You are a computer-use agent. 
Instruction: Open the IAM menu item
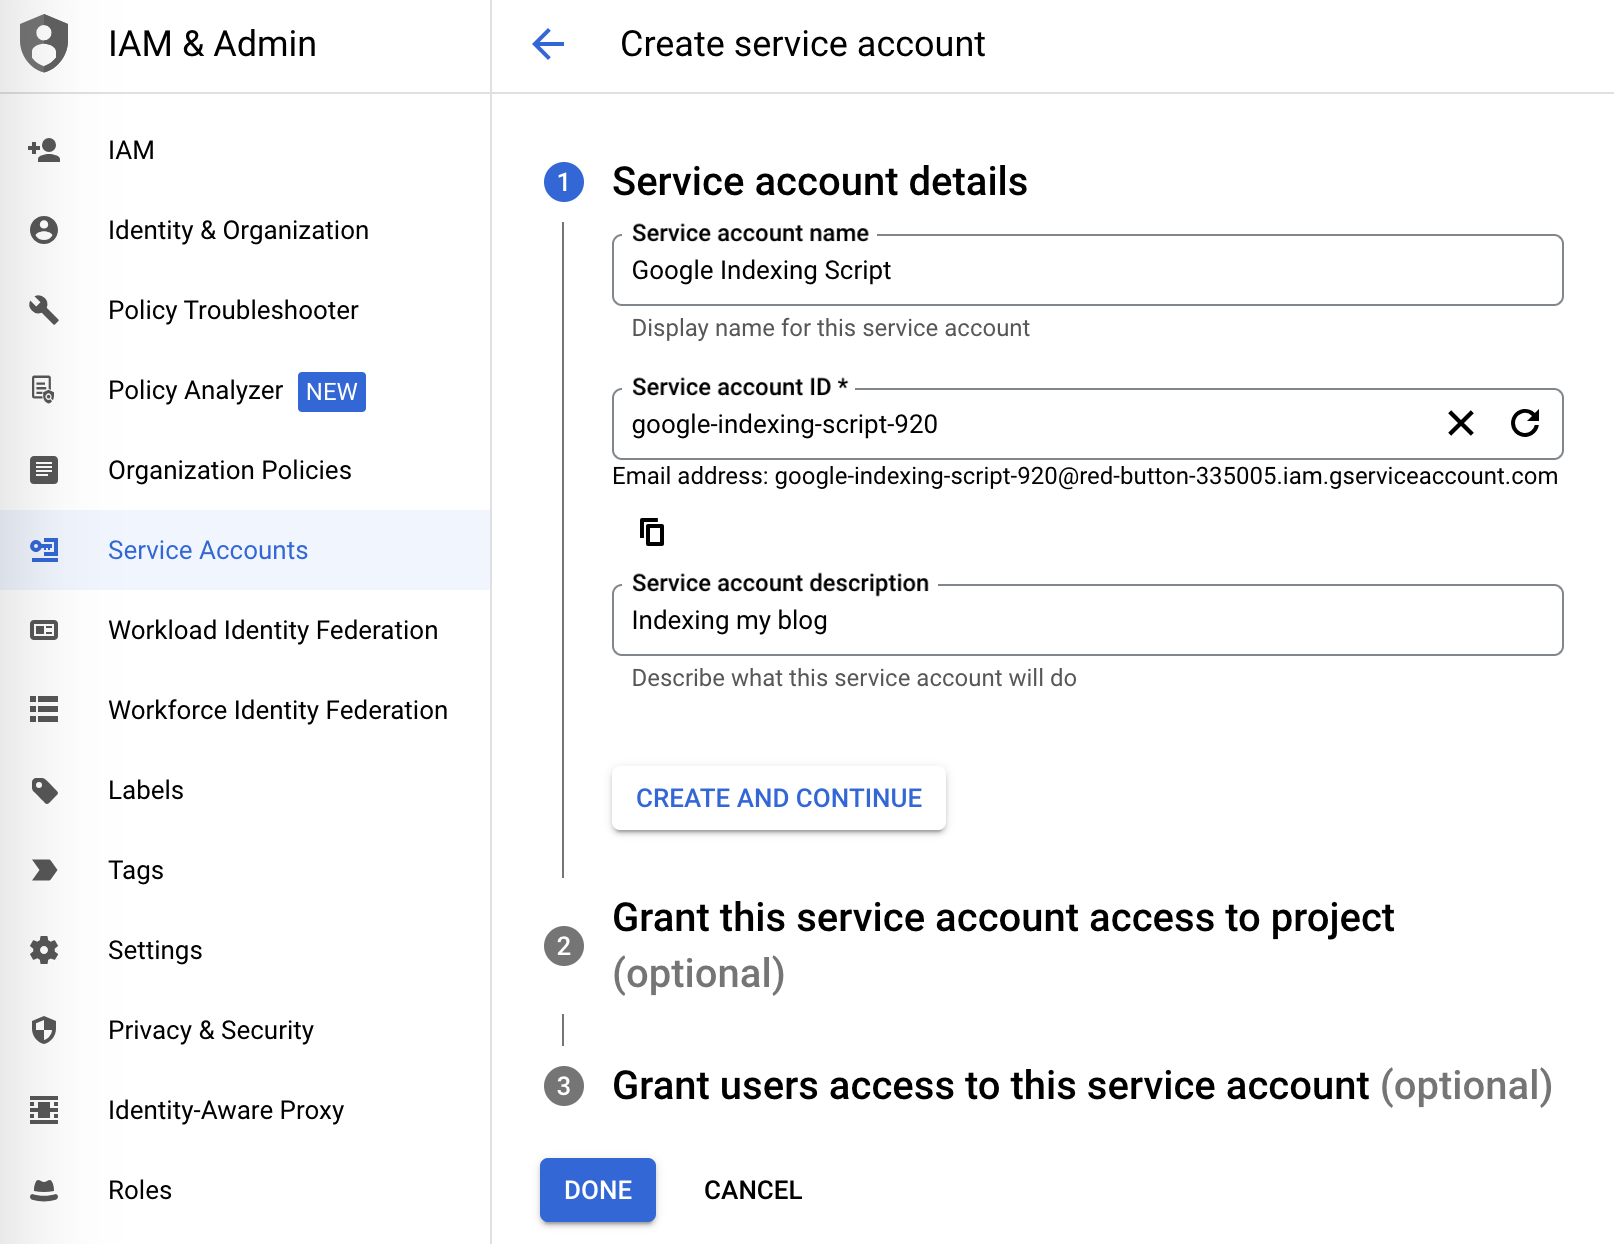(245, 150)
